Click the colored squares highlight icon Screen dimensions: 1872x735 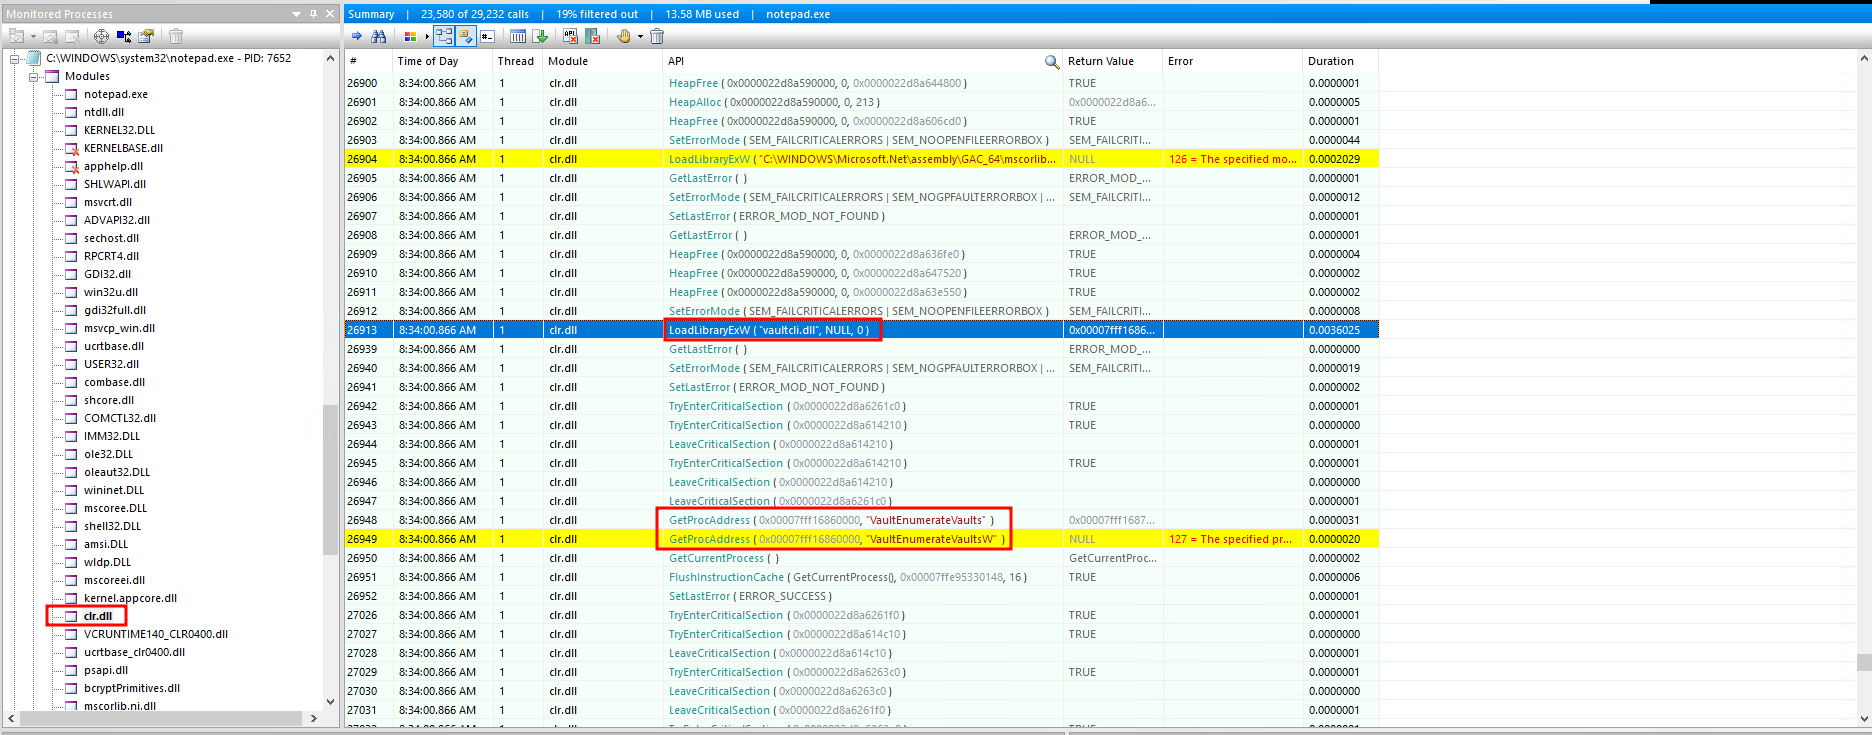pyautogui.click(x=410, y=36)
